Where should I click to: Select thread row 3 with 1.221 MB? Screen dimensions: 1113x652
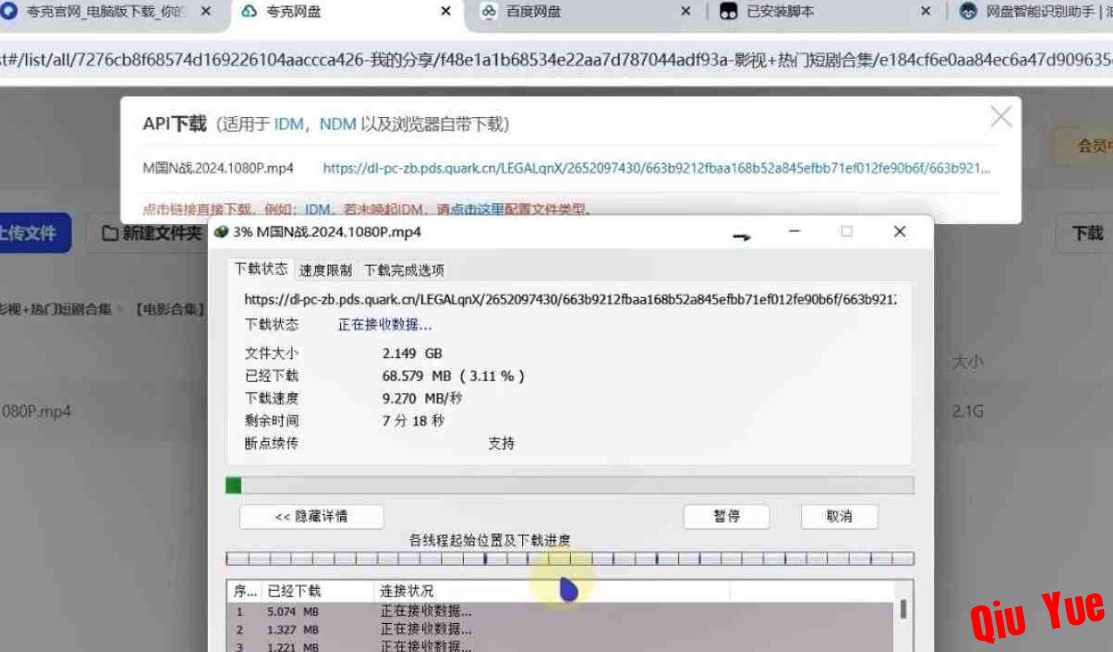pos(561,646)
